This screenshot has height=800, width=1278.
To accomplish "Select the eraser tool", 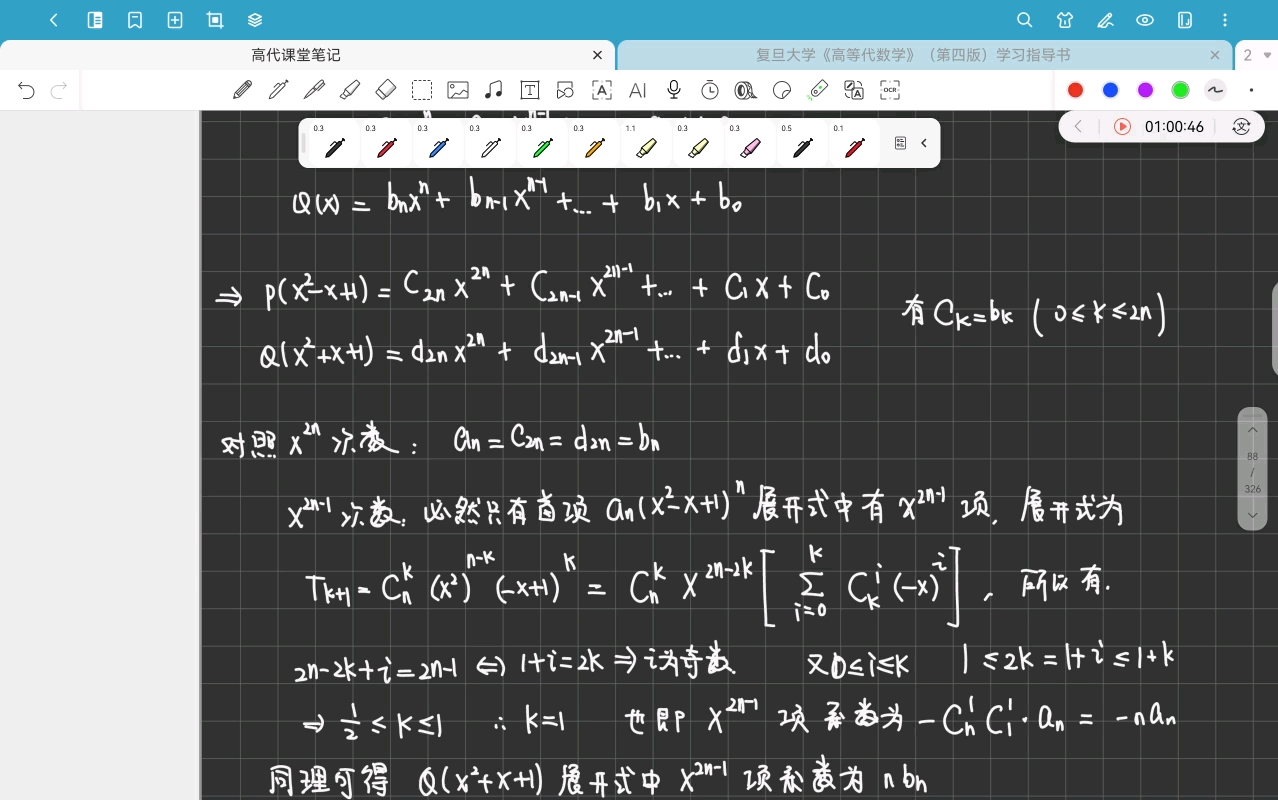I will click(x=386, y=90).
